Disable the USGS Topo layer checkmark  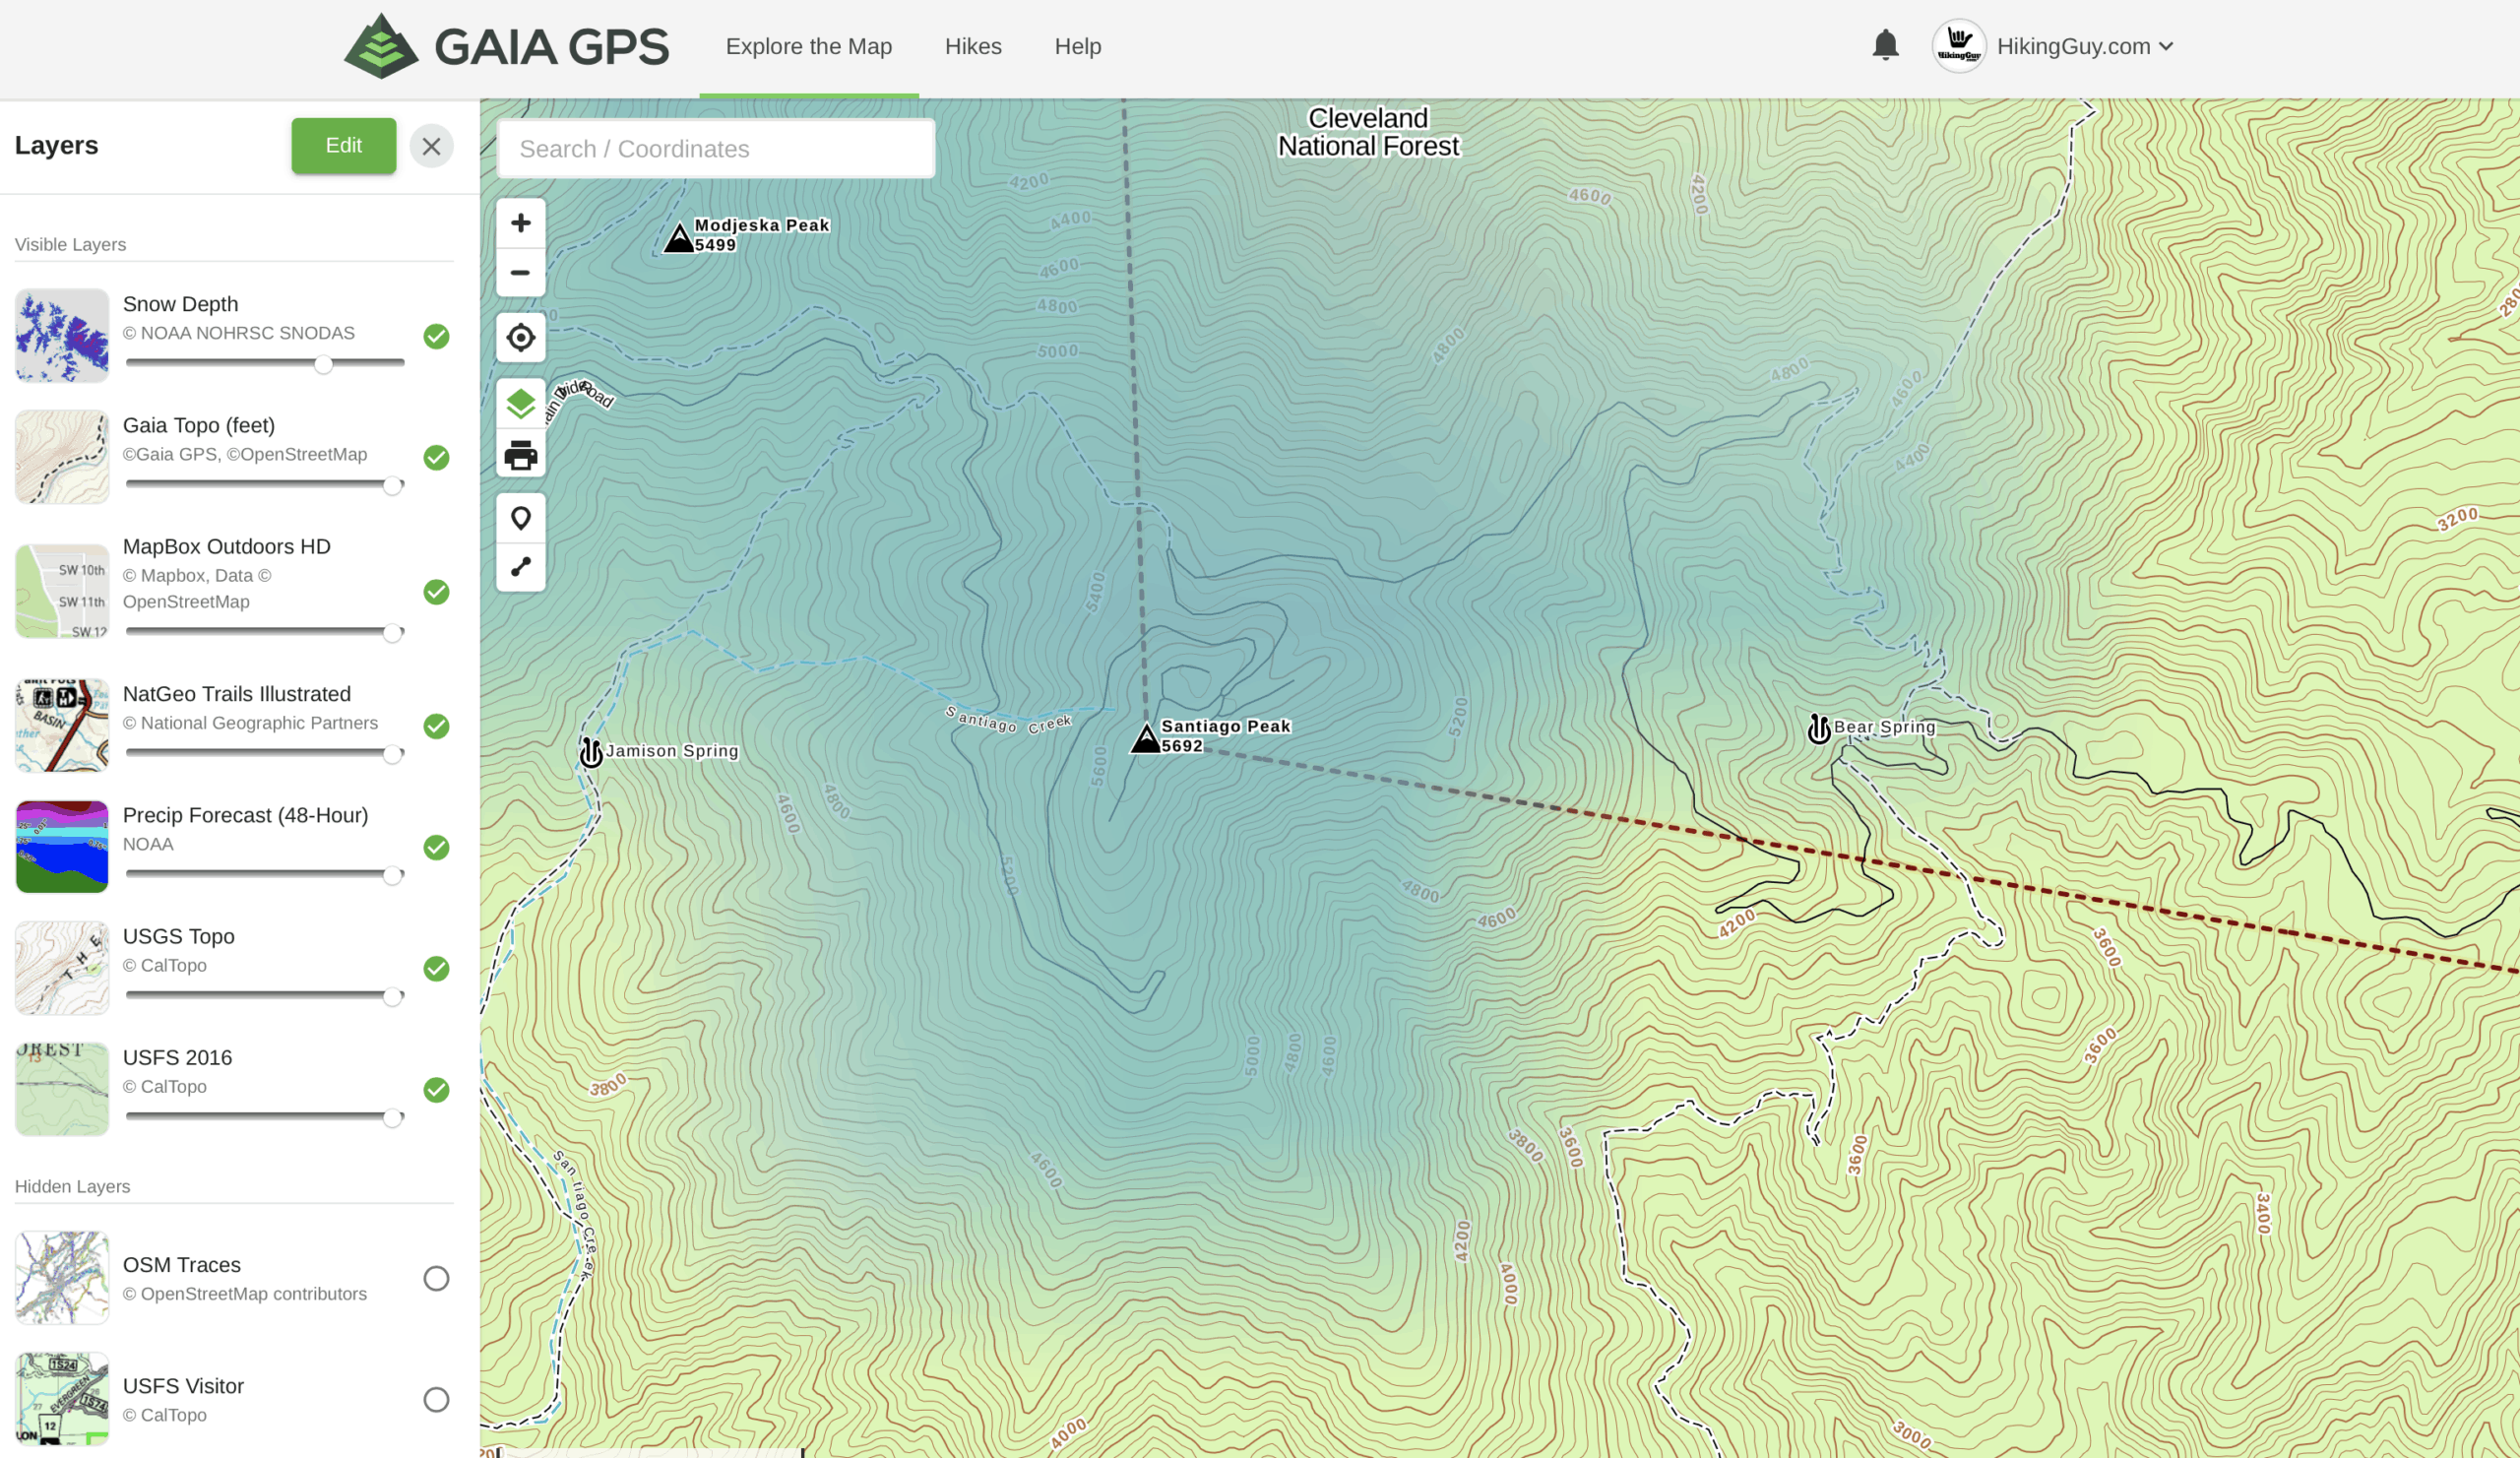point(436,968)
